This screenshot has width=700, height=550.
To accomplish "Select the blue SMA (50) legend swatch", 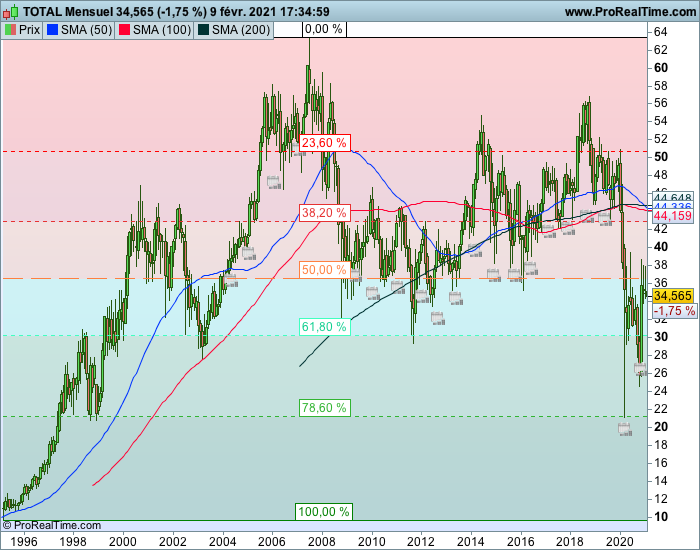I will [52, 30].
